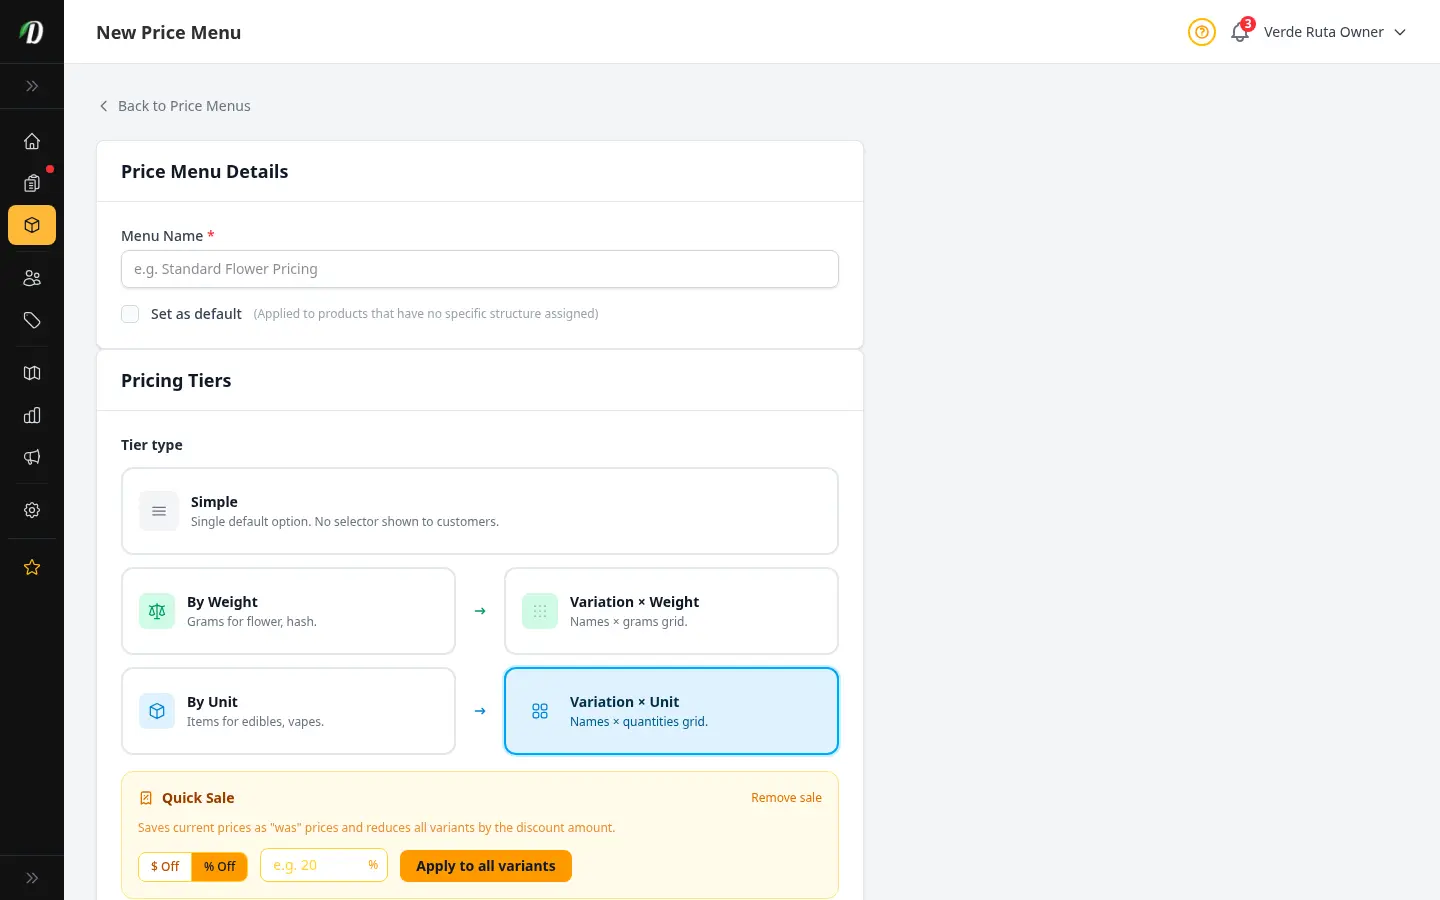This screenshot has height=900, width=1440.
Task: Click the By Unit cube icon
Action: 157,711
